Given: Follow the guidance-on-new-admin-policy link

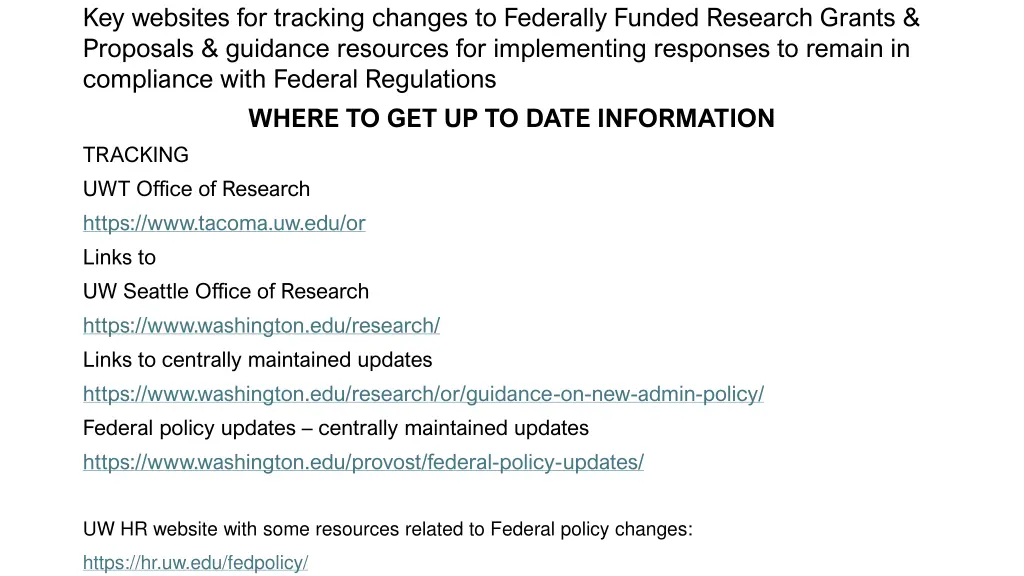Looking at the screenshot, I should 423,394.
